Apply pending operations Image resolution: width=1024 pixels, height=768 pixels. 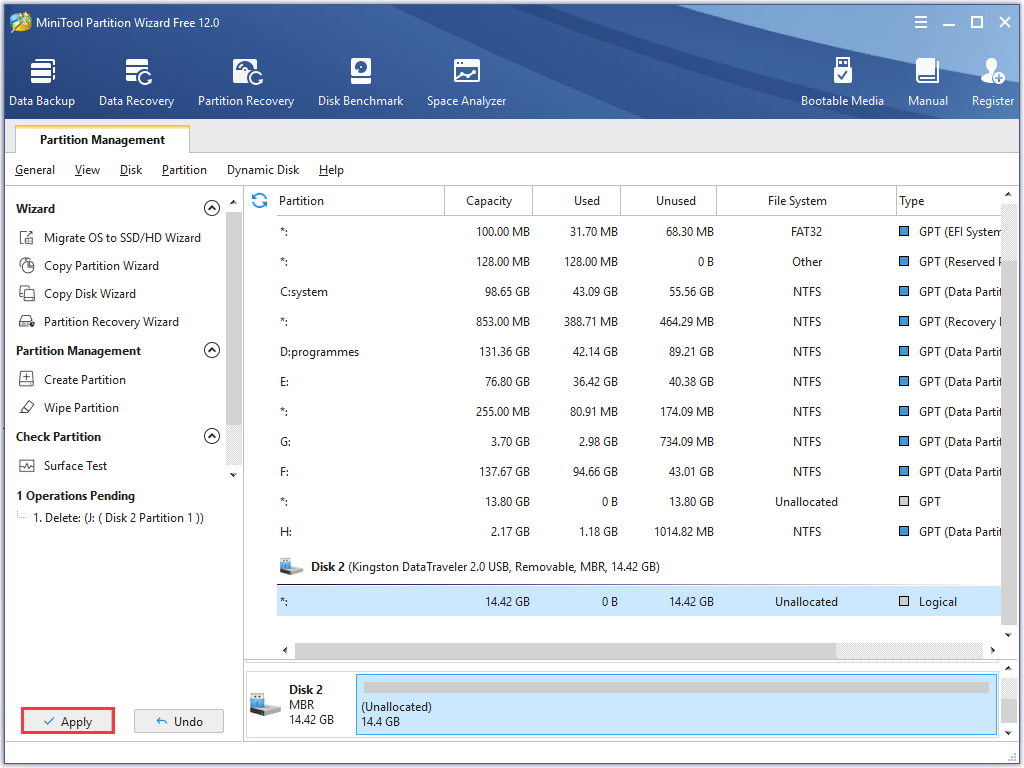point(68,721)
